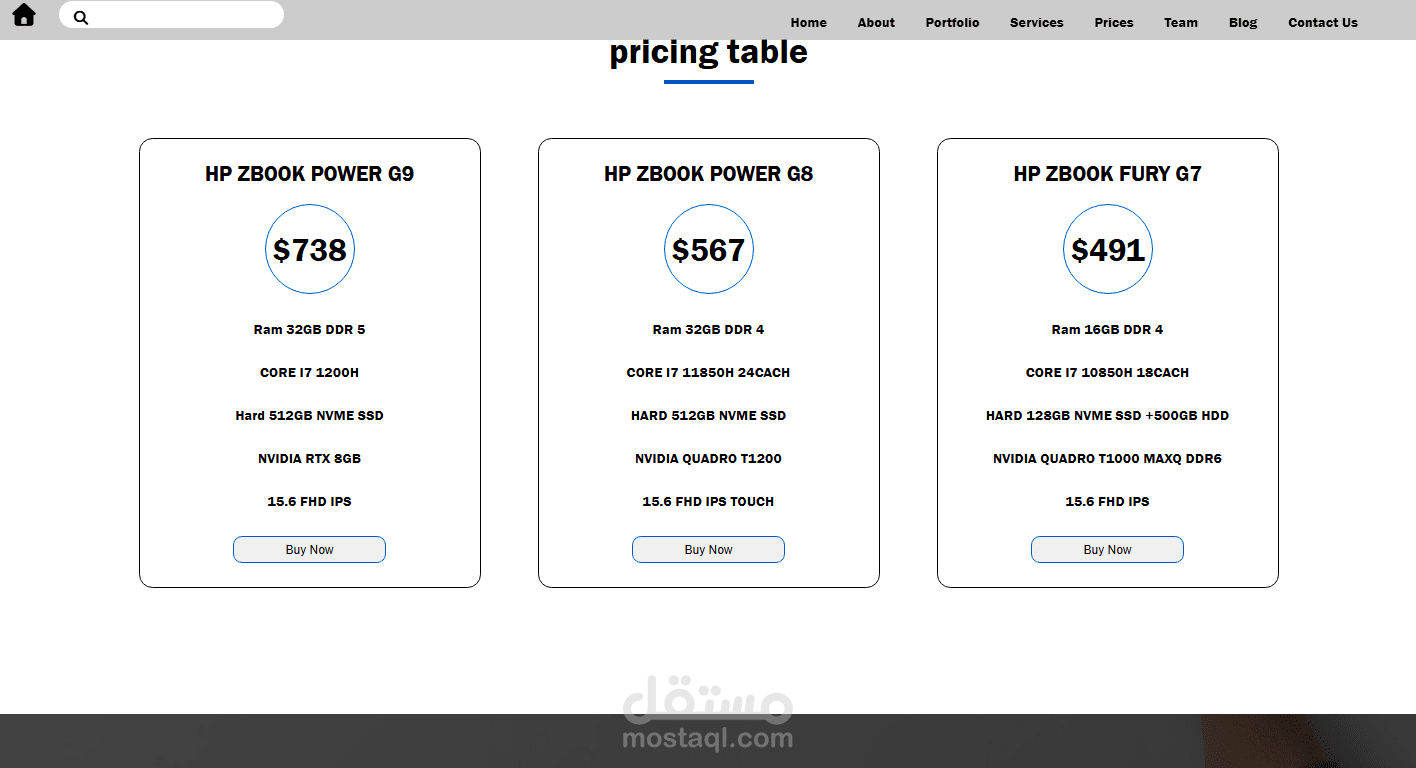This screenshot has height=768, width=1416.
Task: Select the HP ZBOOK POWER G8 title
Action: pyautogui.click(x=709, y=174)
